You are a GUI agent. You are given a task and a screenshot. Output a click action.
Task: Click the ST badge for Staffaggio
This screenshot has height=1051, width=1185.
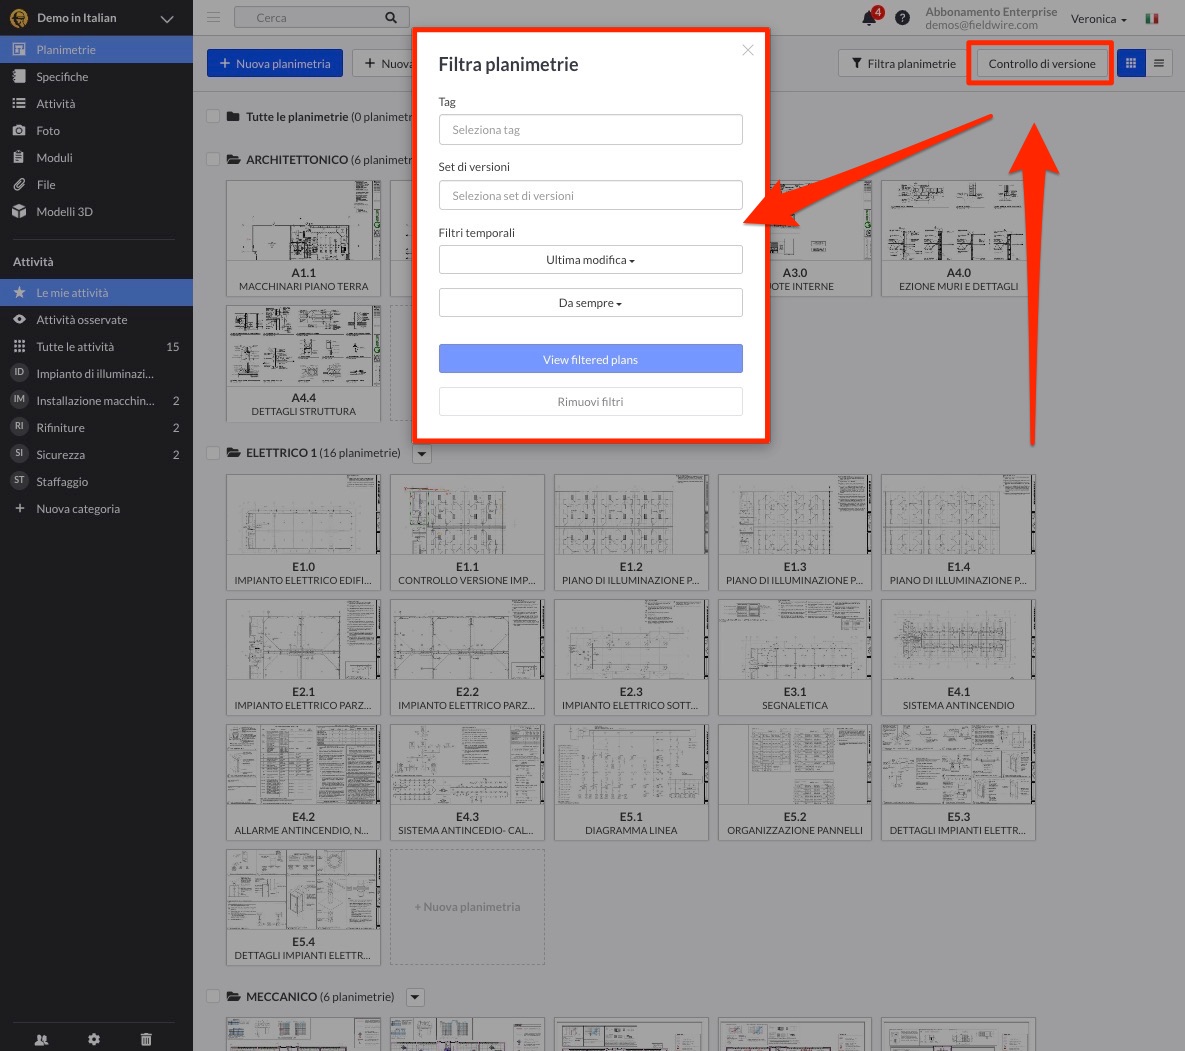(x=20, y=481)
